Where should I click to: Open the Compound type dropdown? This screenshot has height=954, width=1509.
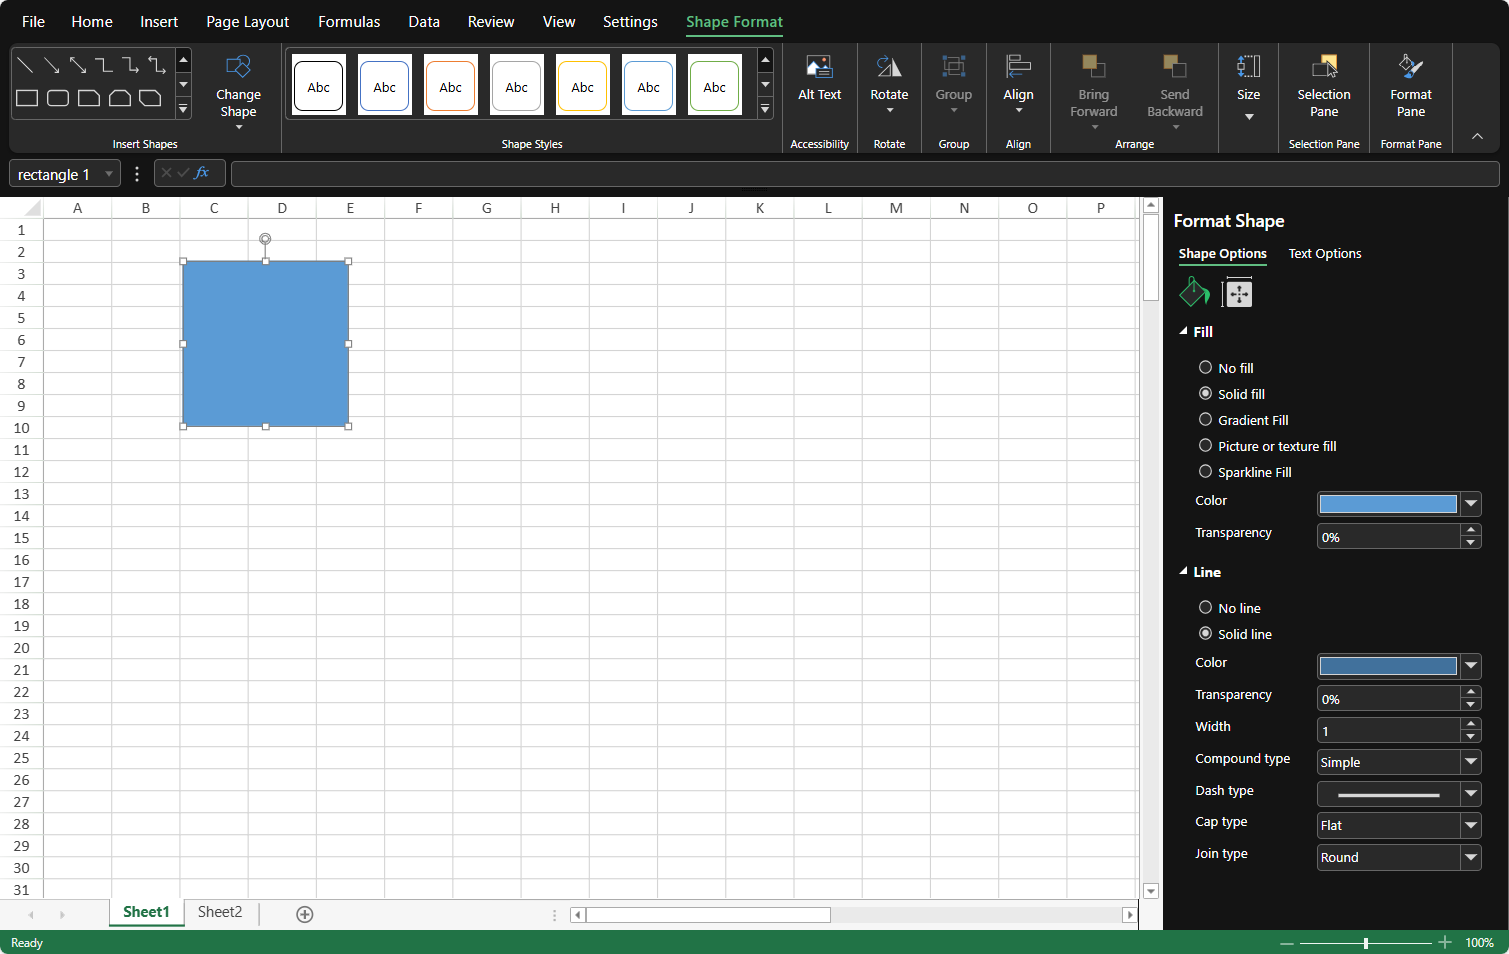tap(1470, 762)
